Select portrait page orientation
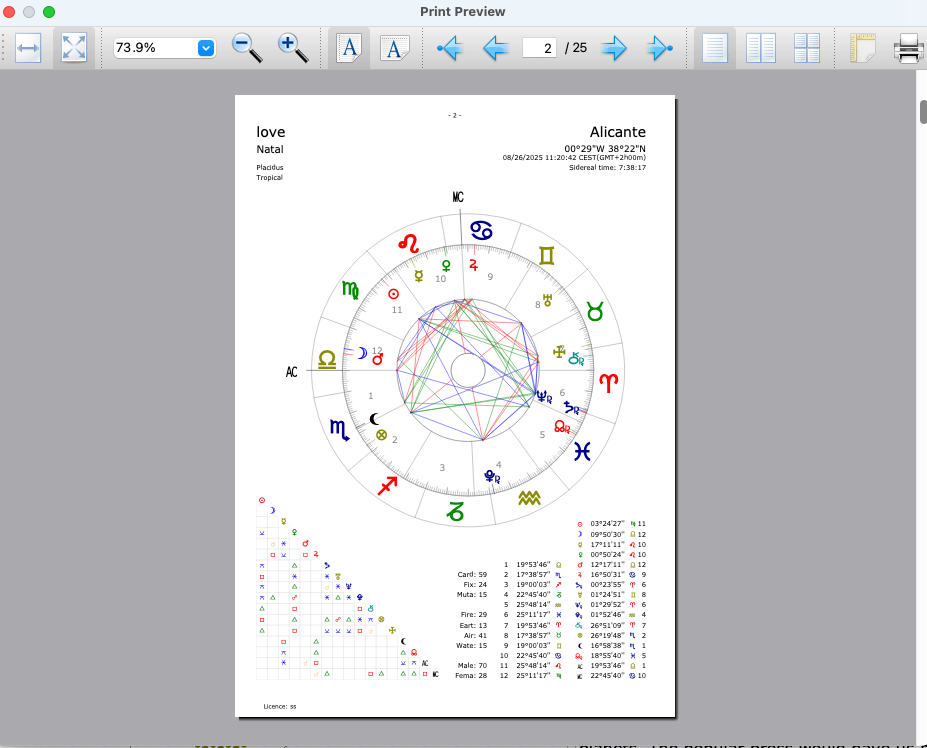Viewport: 927px width, 748px height. tap(349, 47)
